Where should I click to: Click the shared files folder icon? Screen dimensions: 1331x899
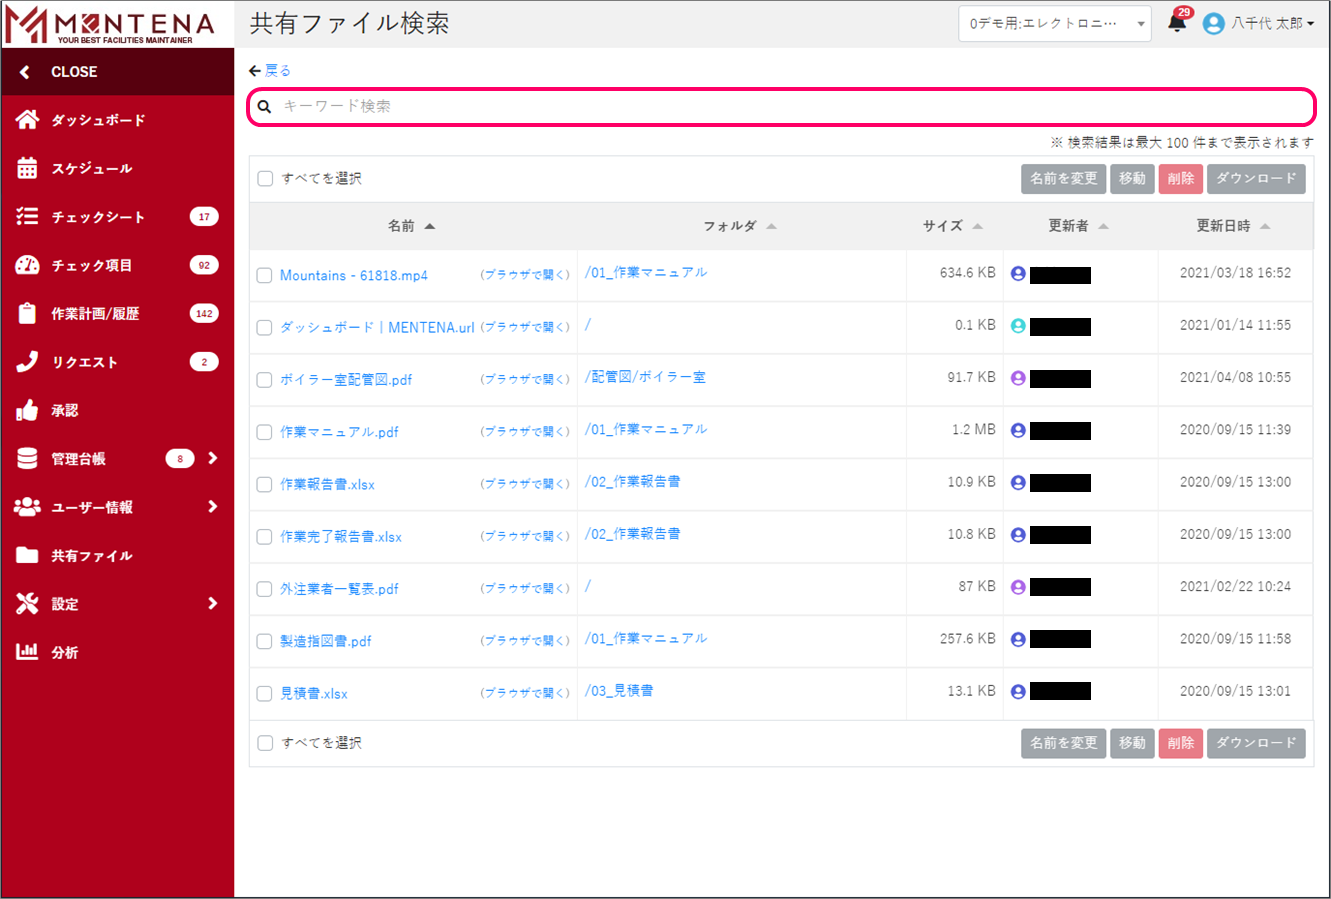coord(27,555)
